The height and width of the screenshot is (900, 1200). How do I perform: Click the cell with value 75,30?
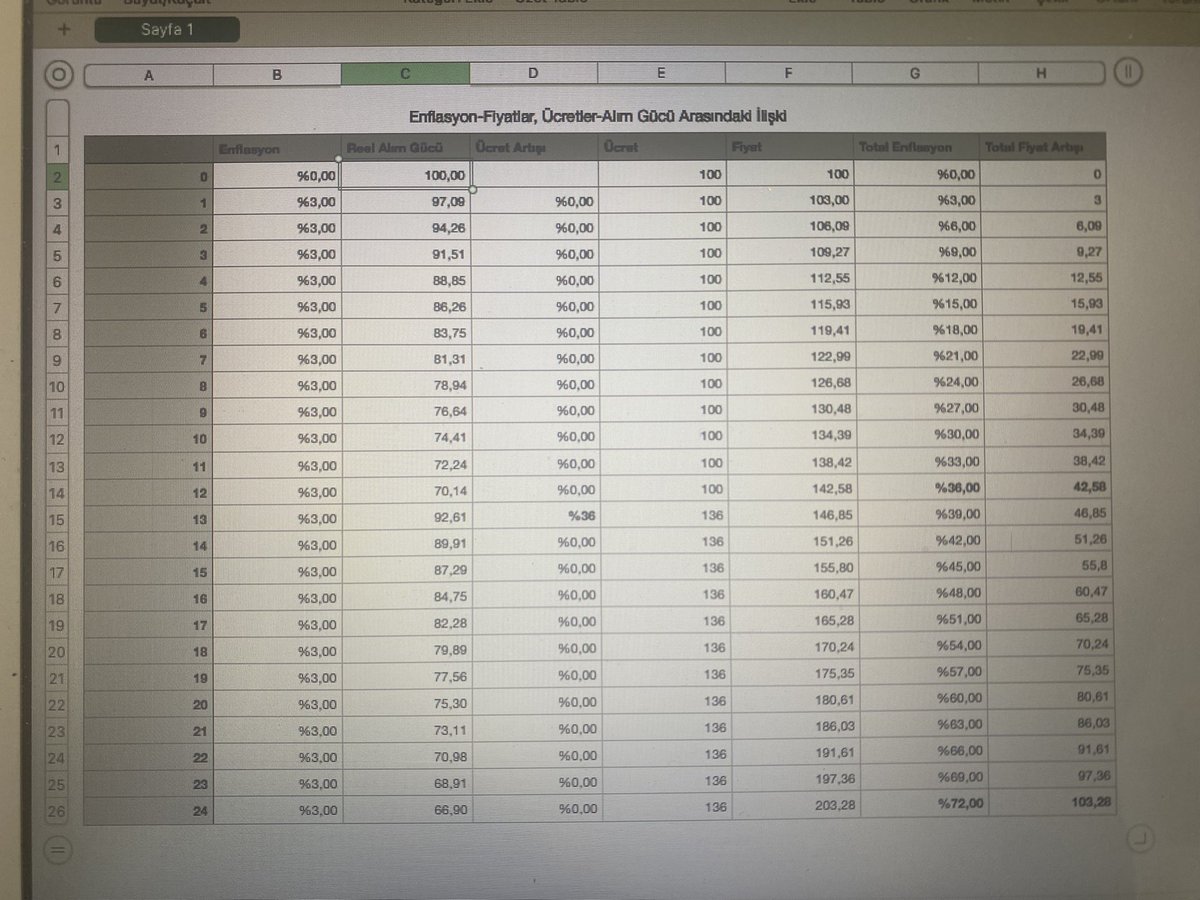pyautogui.click(x=407, y=703)
